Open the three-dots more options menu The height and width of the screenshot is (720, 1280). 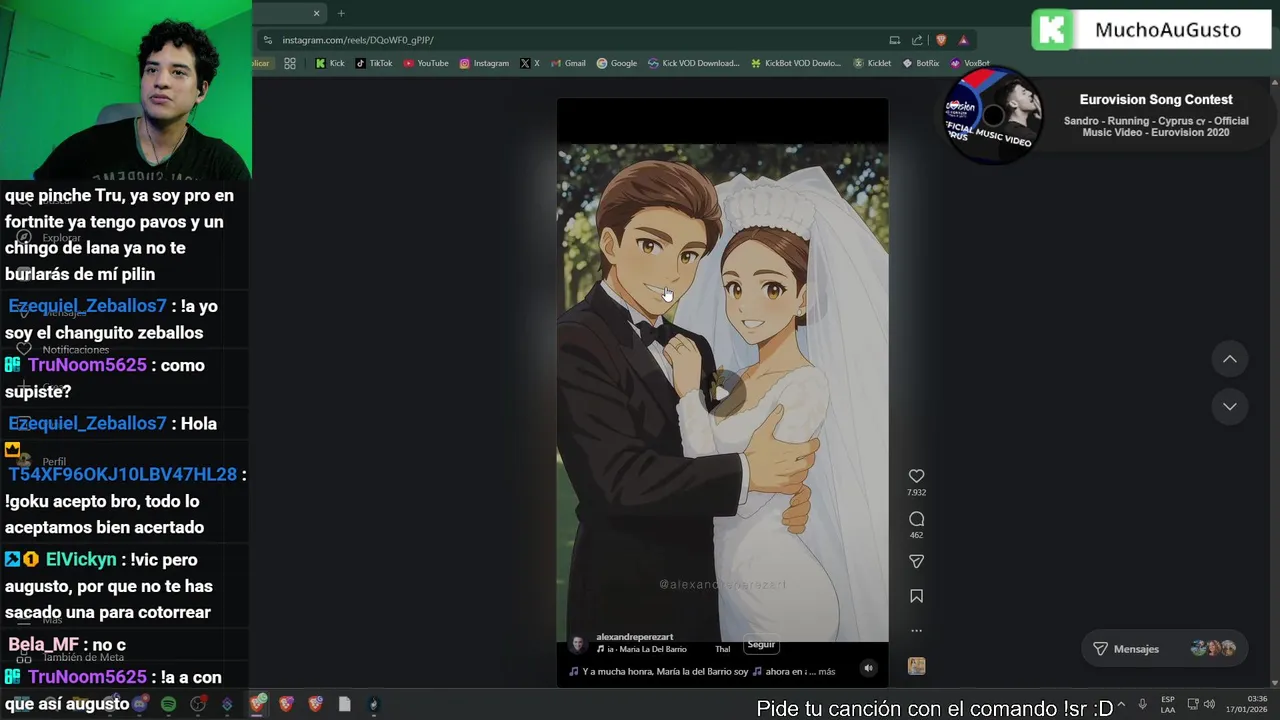point(916,631)
